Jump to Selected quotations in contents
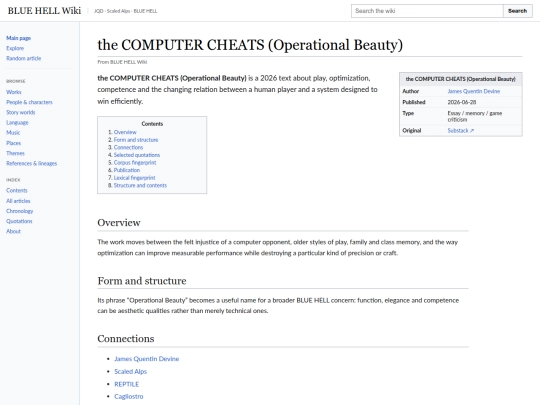 click(x=137, y=155)
